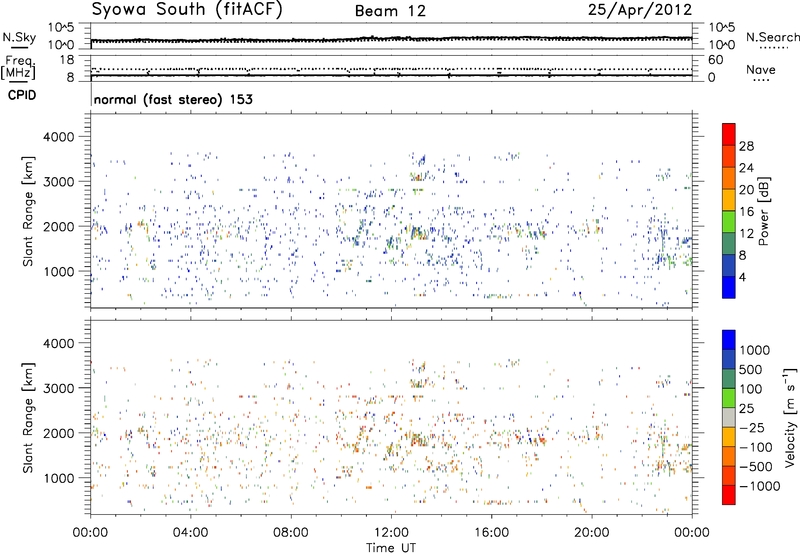The image size is (800, 554).
Task: Click the 'Slant Range [km]' label of power panel
Action: pos(29,211)
